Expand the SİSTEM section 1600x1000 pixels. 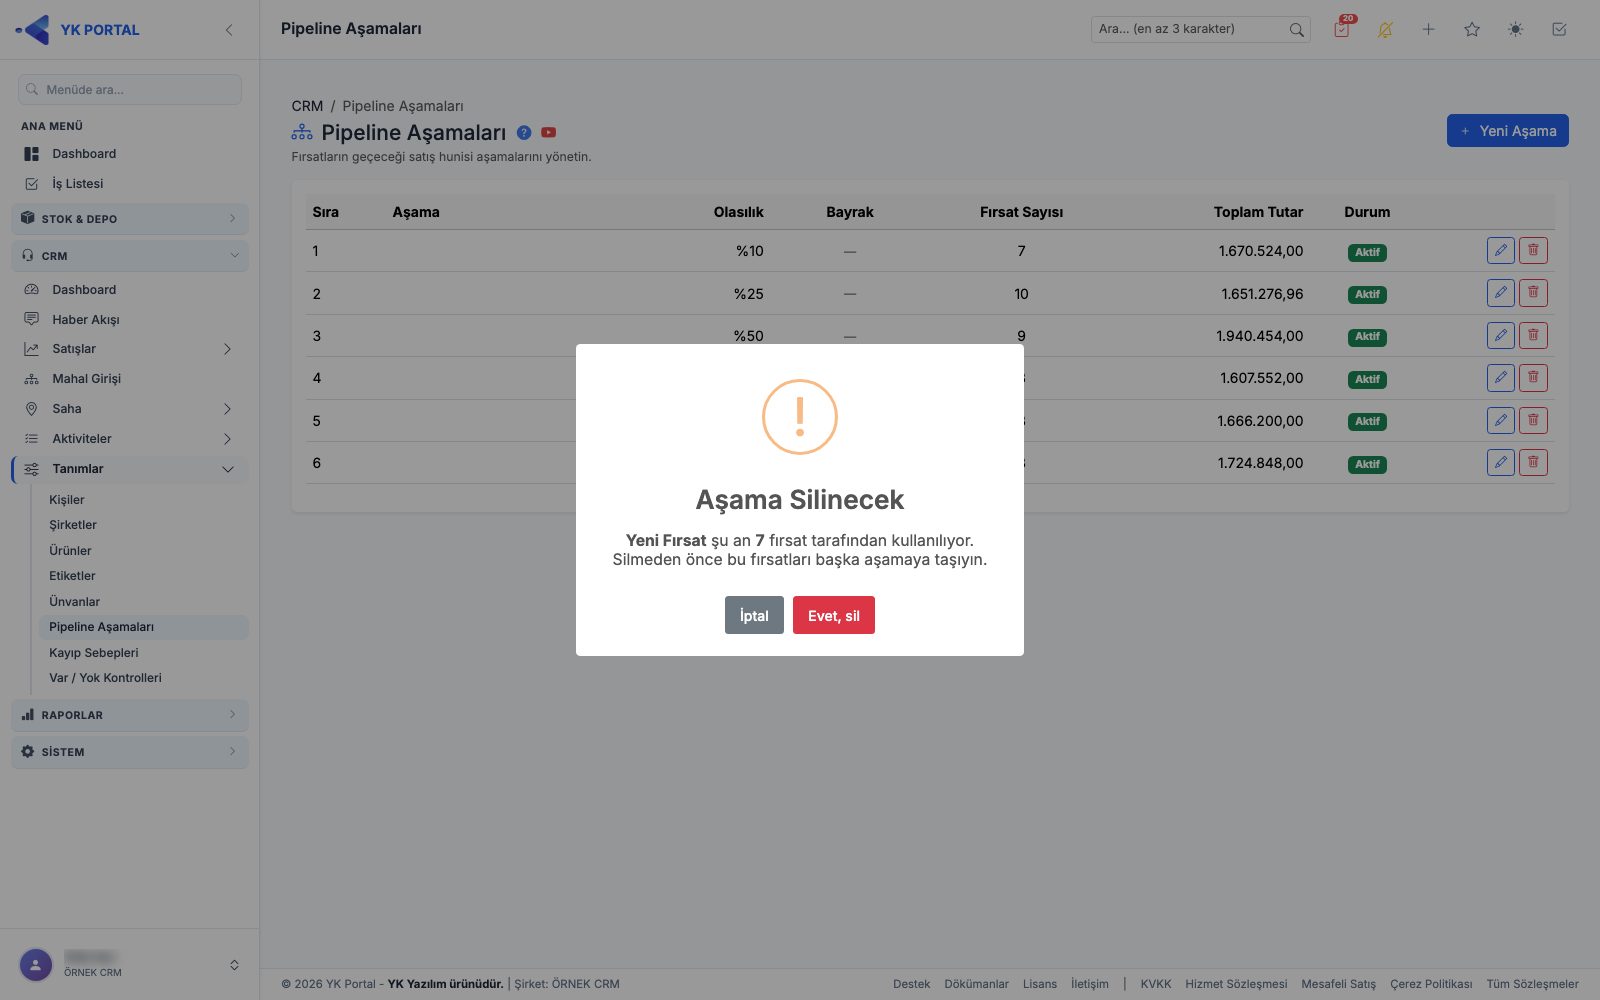[x=130, y=752]
